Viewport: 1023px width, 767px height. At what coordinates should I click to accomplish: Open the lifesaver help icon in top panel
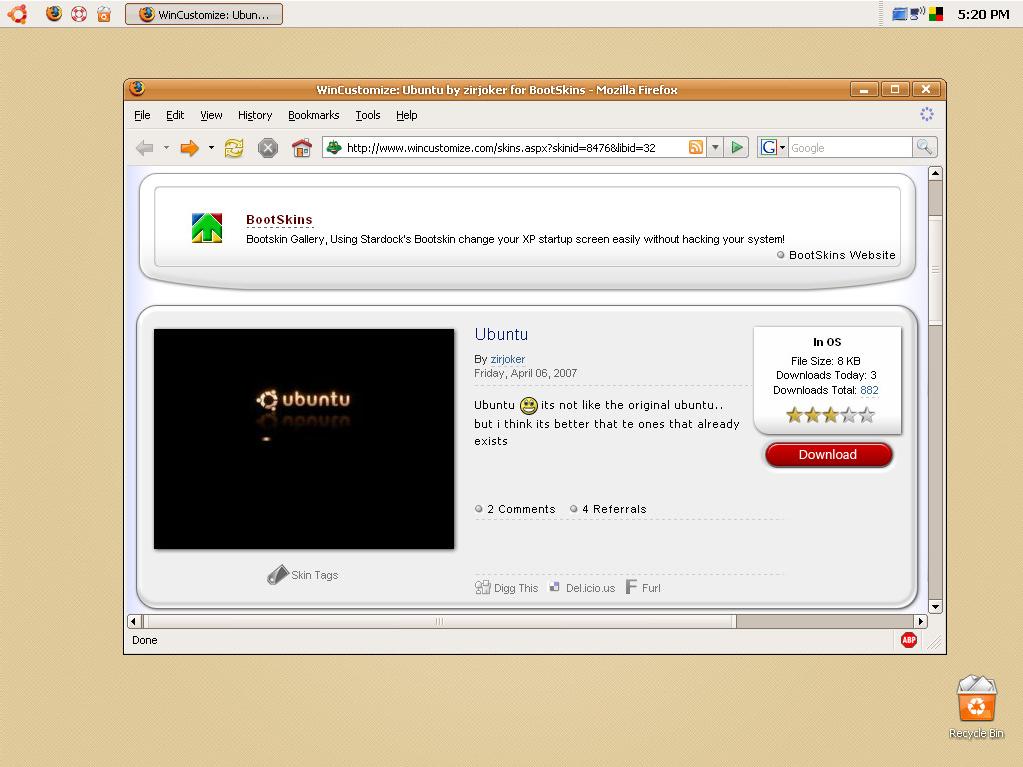(x=79, y=14)
